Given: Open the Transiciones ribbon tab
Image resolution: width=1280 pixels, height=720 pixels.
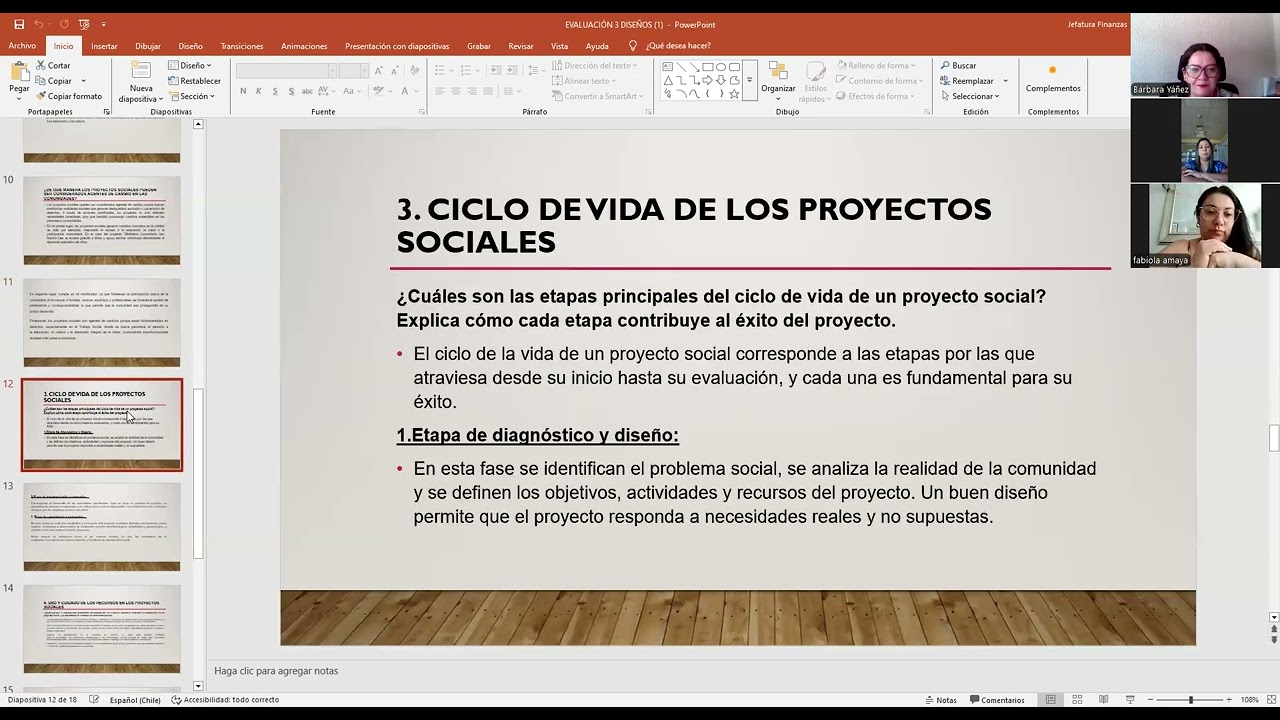Looking at the screenshot, I should coord(242,46).
